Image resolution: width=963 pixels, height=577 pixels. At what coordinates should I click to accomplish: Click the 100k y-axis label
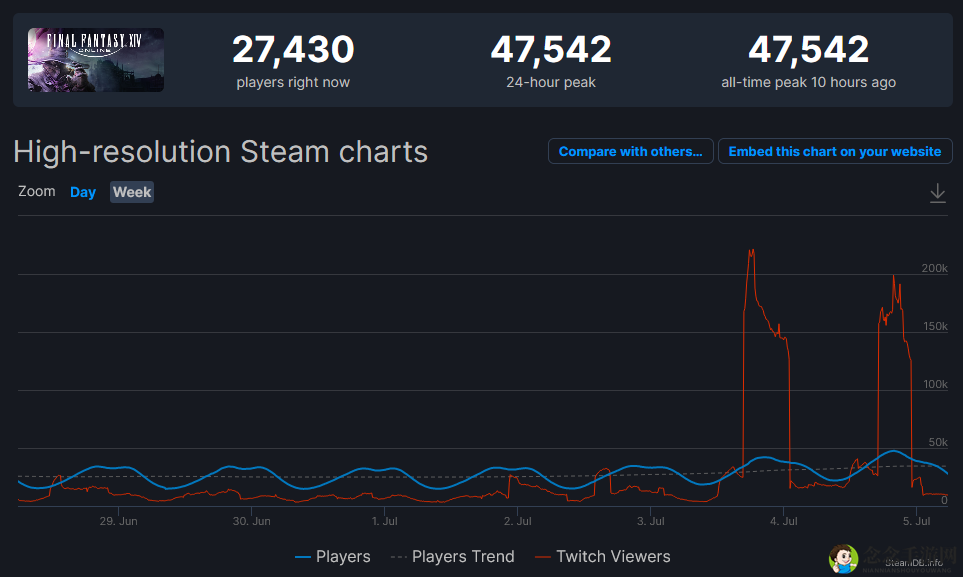pos(935,384)
